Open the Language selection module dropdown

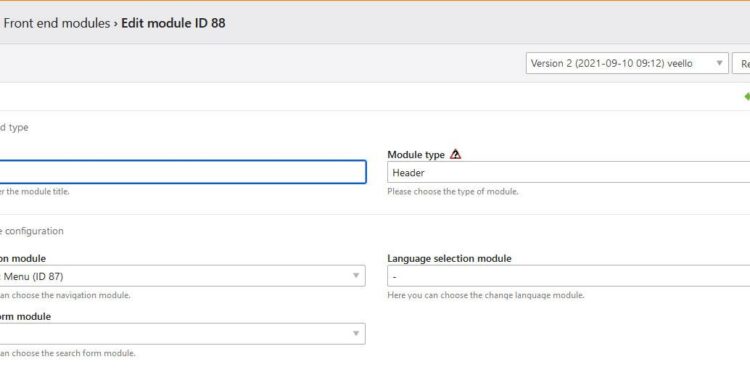[x=568, y=276]
